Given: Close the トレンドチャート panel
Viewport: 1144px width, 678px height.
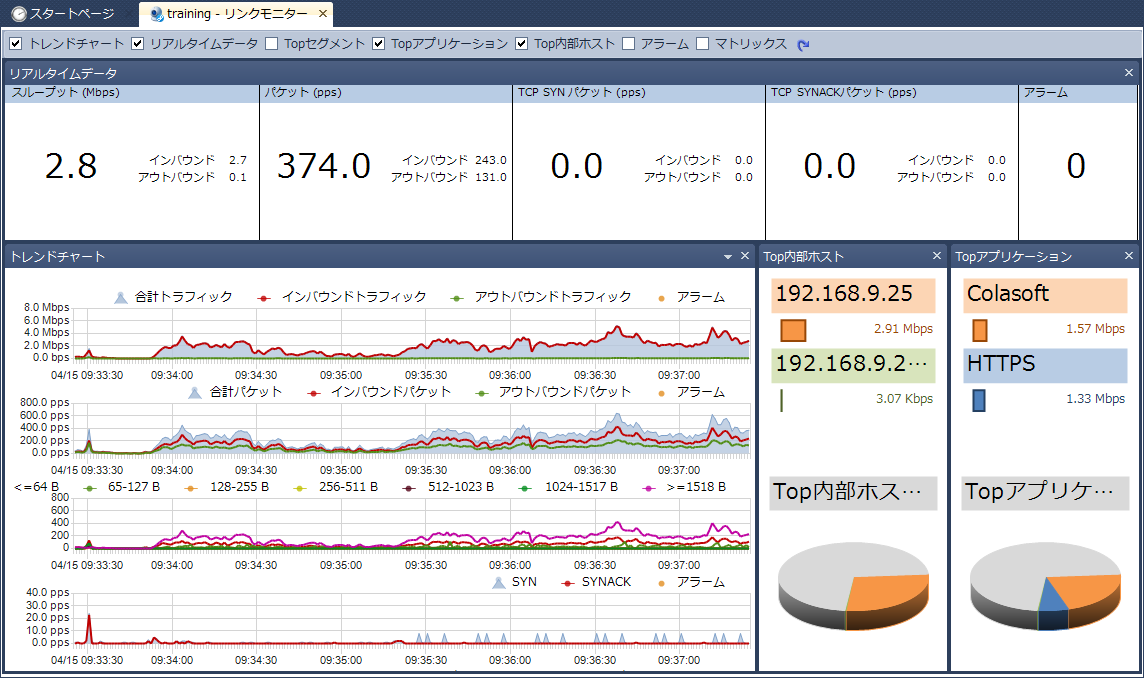Looking at the screenshot, I should pyautogui.click(x=745, y=257).
